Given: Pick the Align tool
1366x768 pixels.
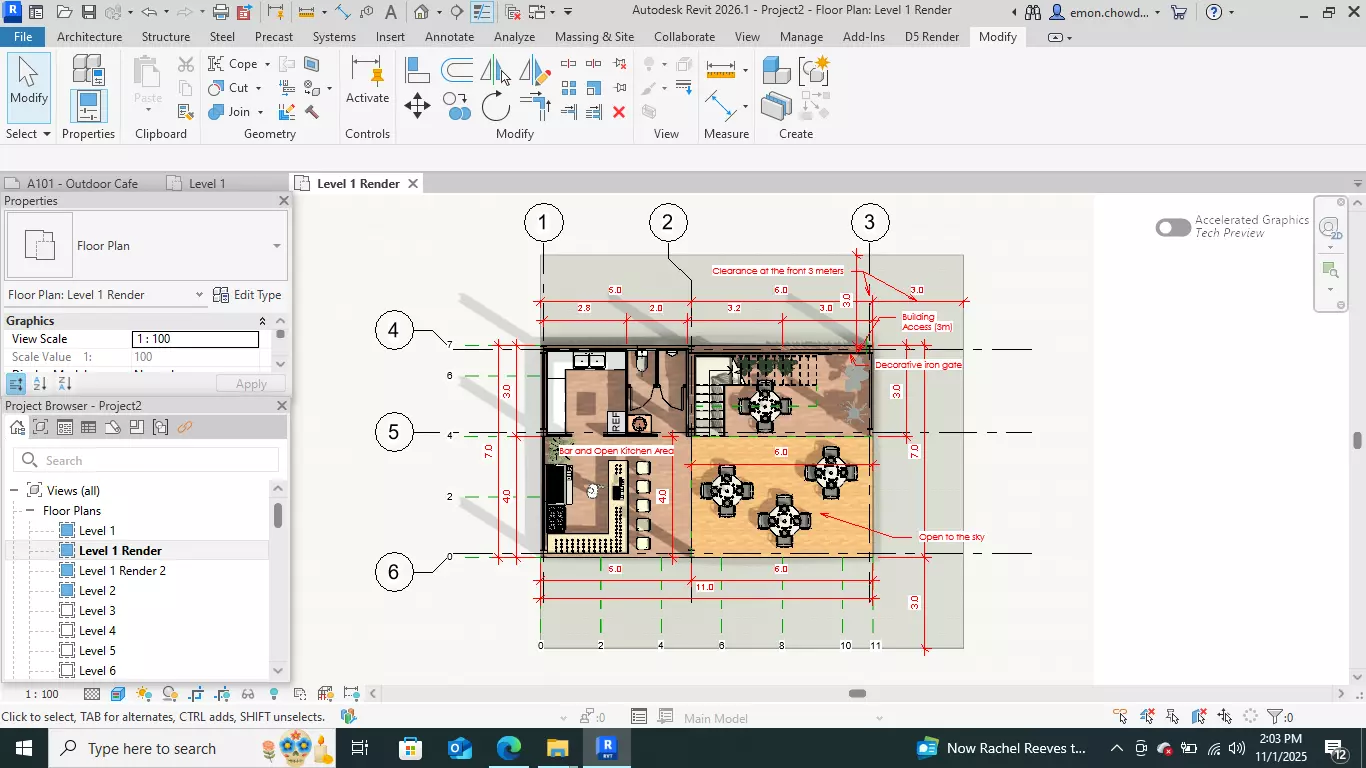Looking at the screenshot, I should (x=417, y=70).
